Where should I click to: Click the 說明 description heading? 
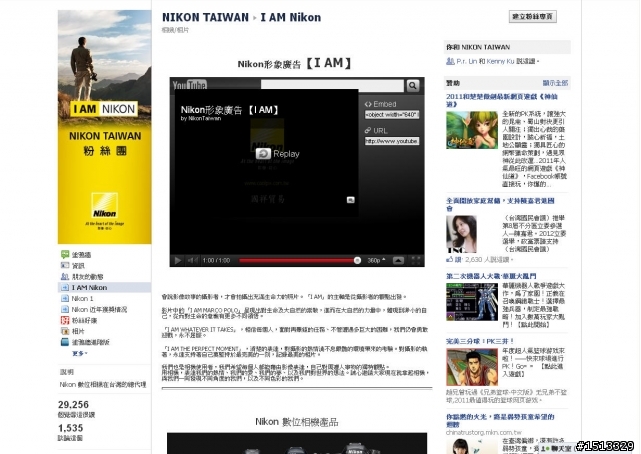coord(67,372)
